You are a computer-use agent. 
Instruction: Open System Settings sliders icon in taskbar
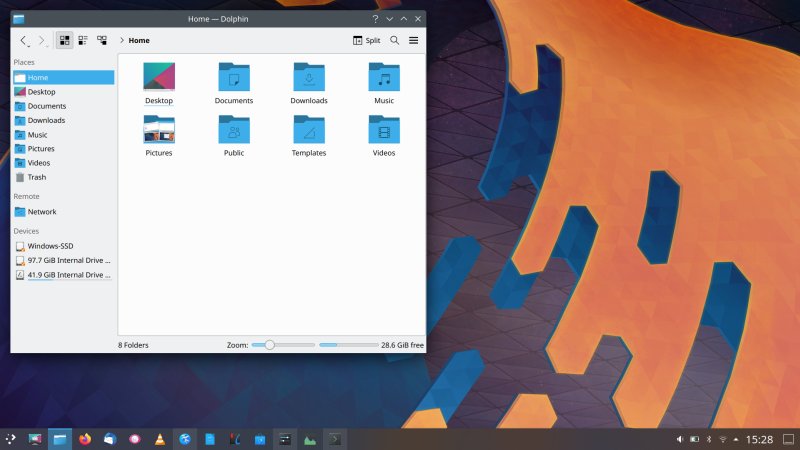(285, 439)
